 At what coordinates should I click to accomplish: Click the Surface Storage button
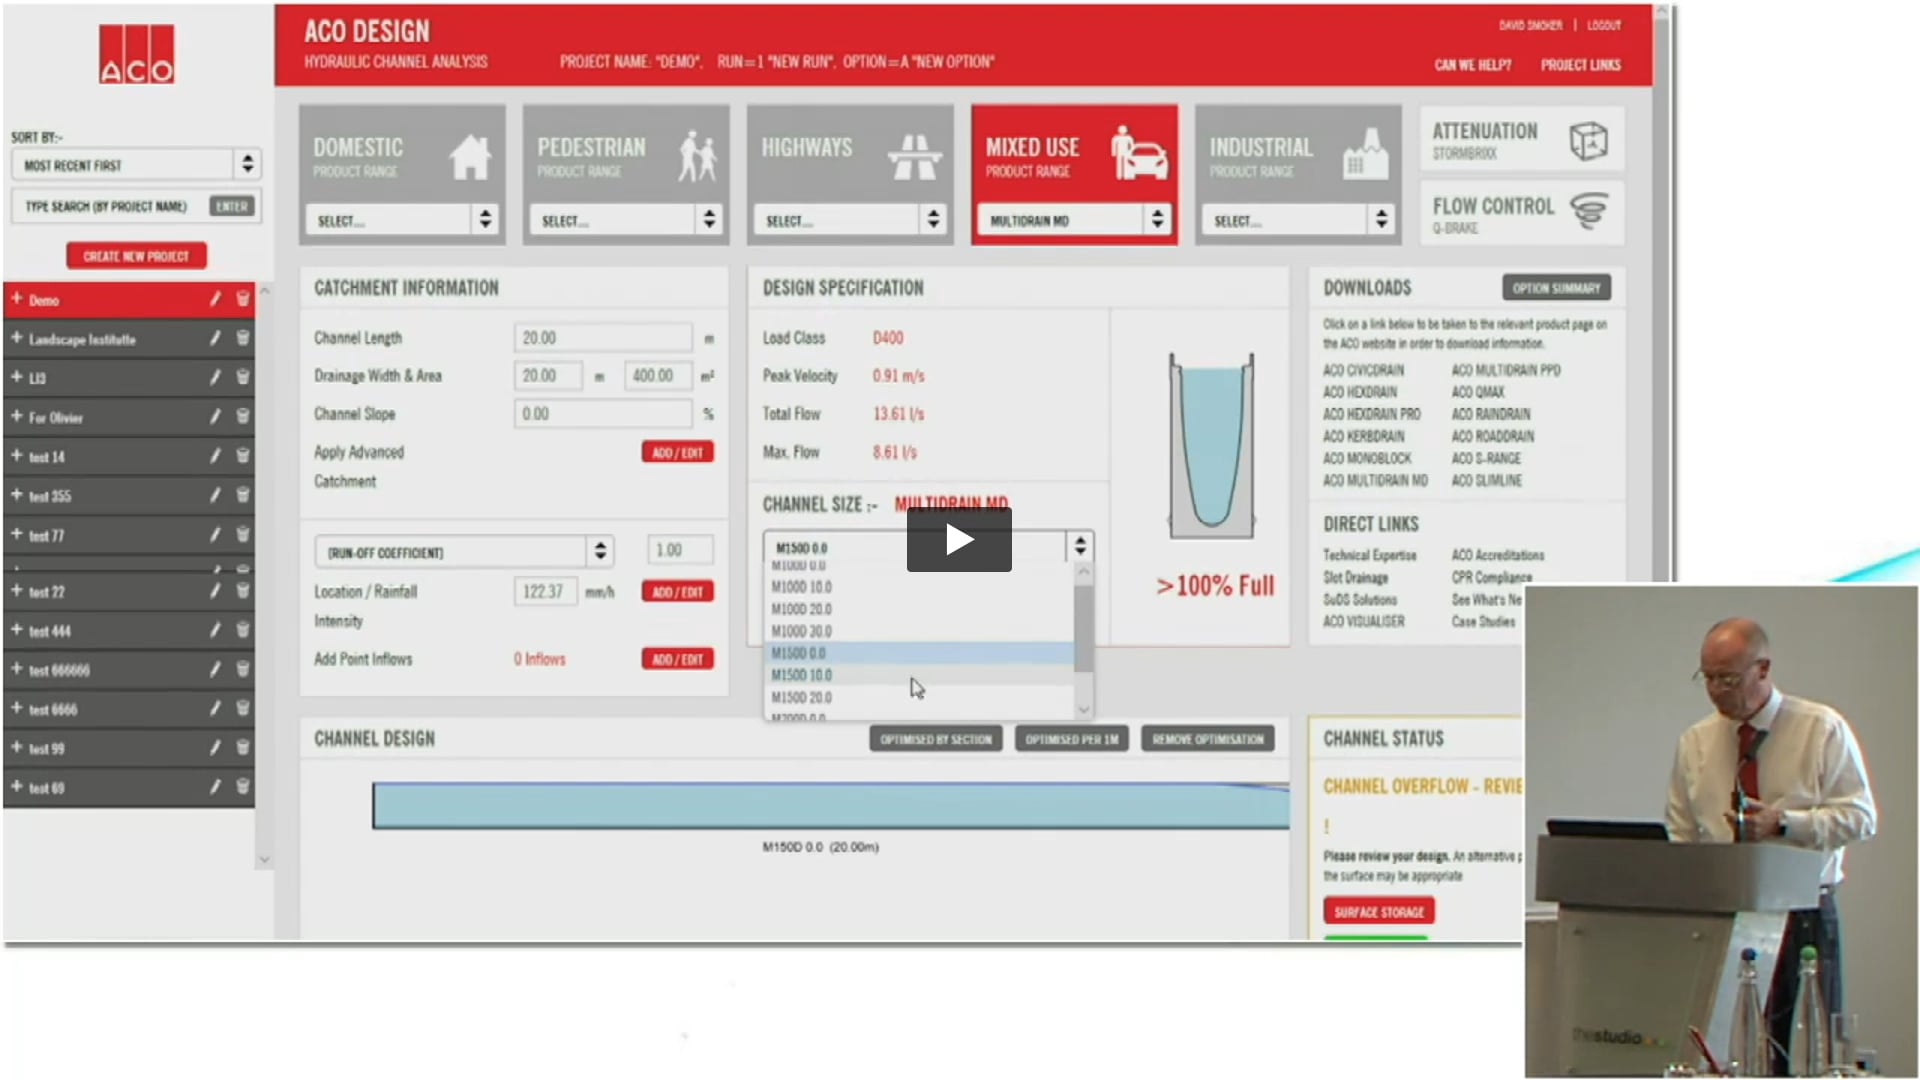pos(1379,911)
